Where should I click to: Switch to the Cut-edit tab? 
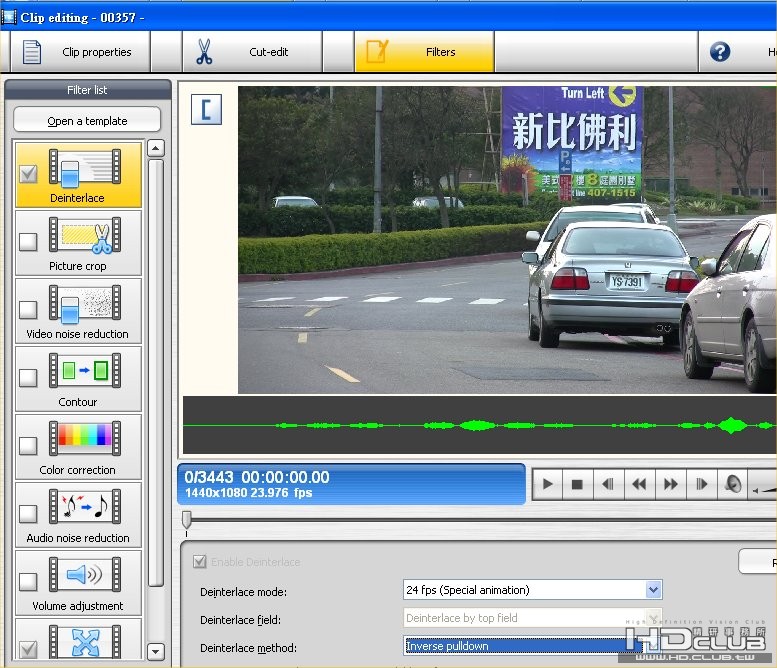tap(252, 52)
